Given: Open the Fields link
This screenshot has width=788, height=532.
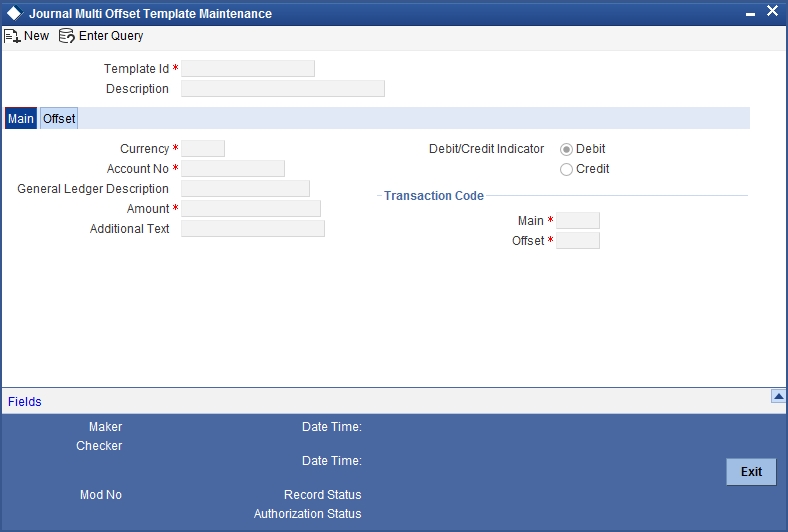Looking at the screenshot, I should (25, 402).
